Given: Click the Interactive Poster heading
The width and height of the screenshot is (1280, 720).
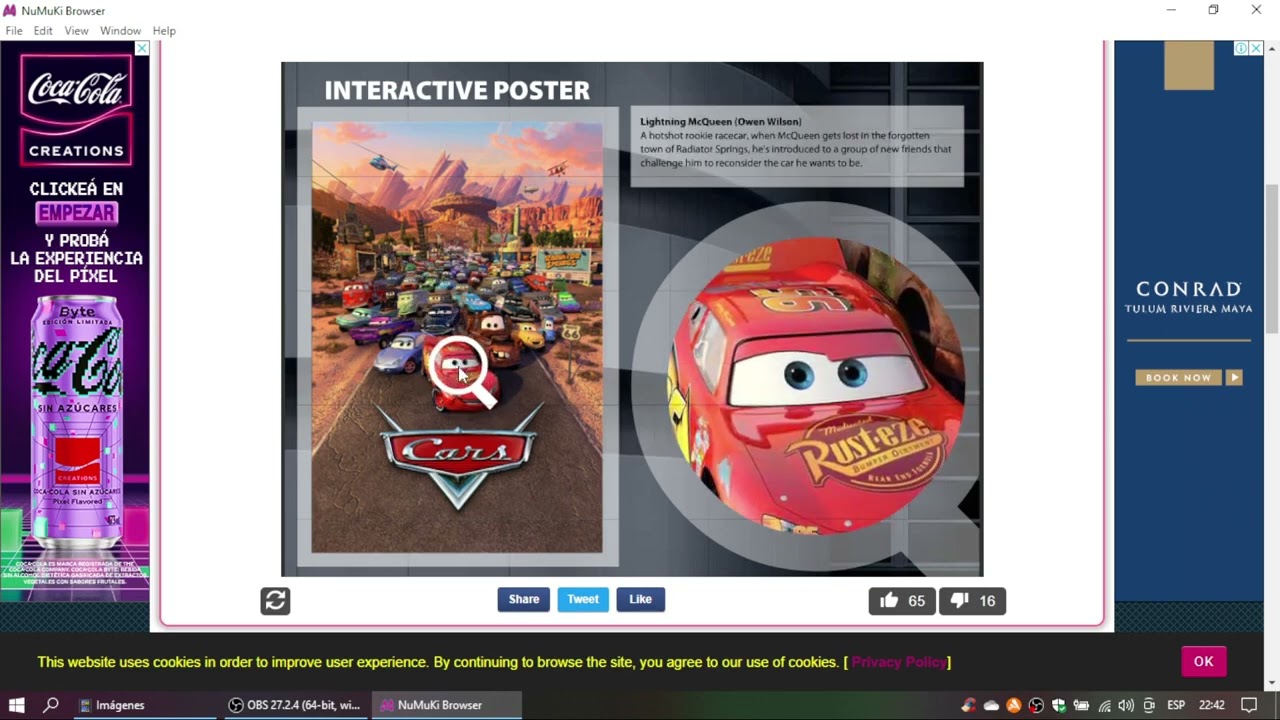Looking at the screenshot, I should coord(457,91).
